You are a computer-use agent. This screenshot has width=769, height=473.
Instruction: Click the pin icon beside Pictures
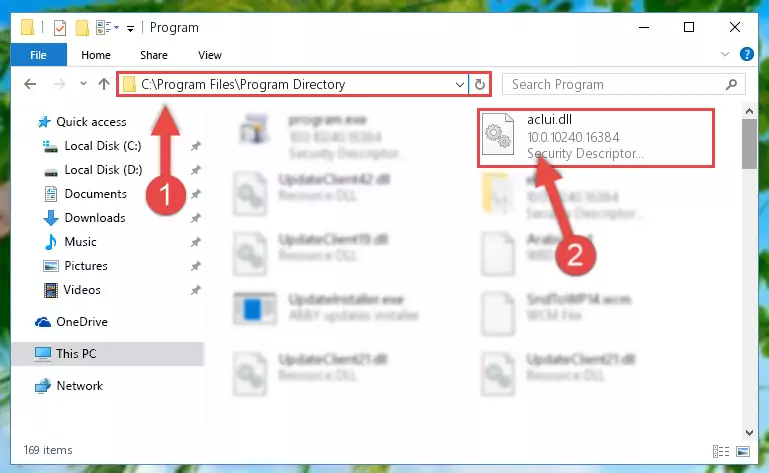[x=196, y=266]
